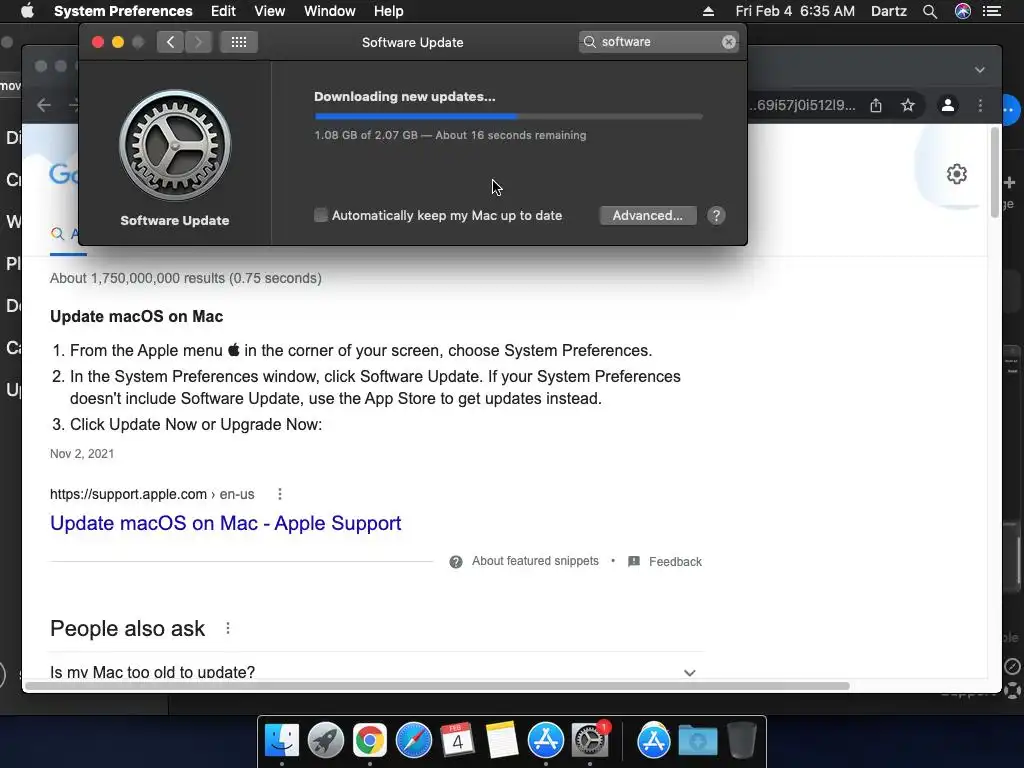Bookmark this page with the star icon
Image resolution: width=1024 pixels, height=768 pixels.
pos(908,105)
